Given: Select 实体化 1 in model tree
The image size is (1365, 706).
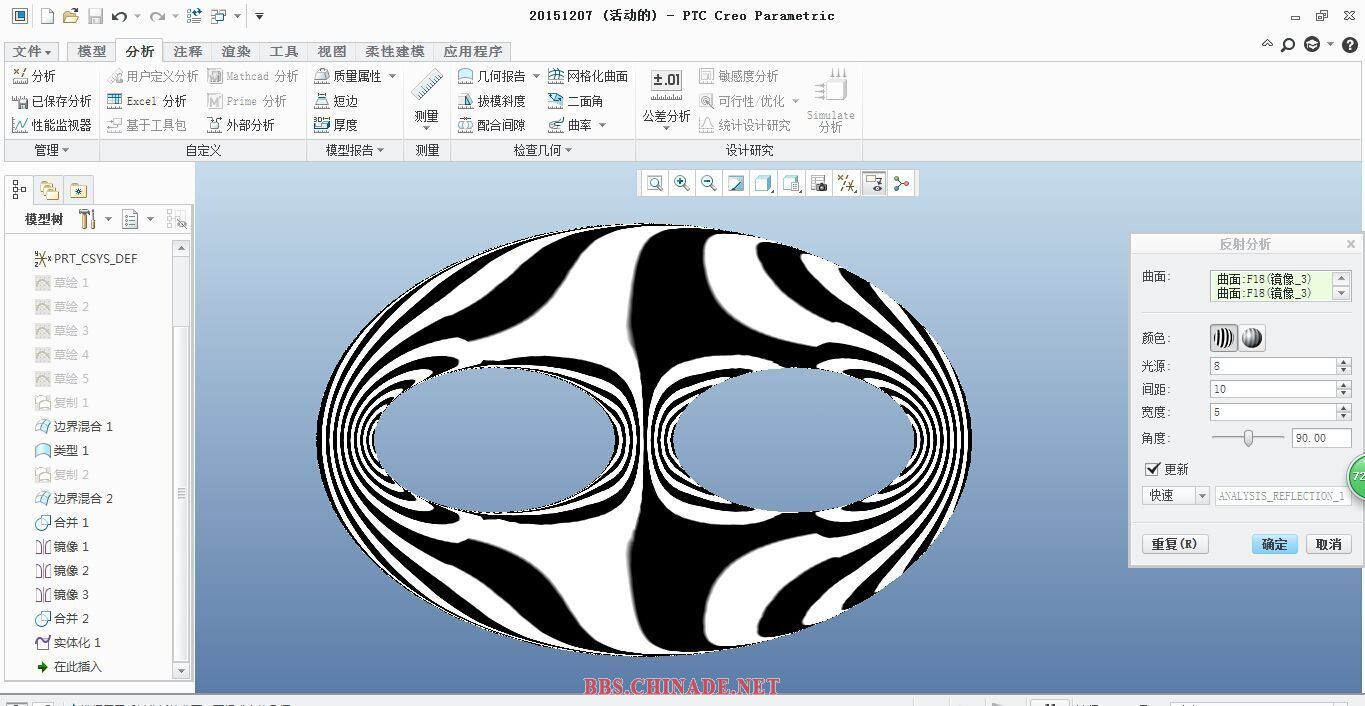Looking at the screenshot, I should pos(68,642).
